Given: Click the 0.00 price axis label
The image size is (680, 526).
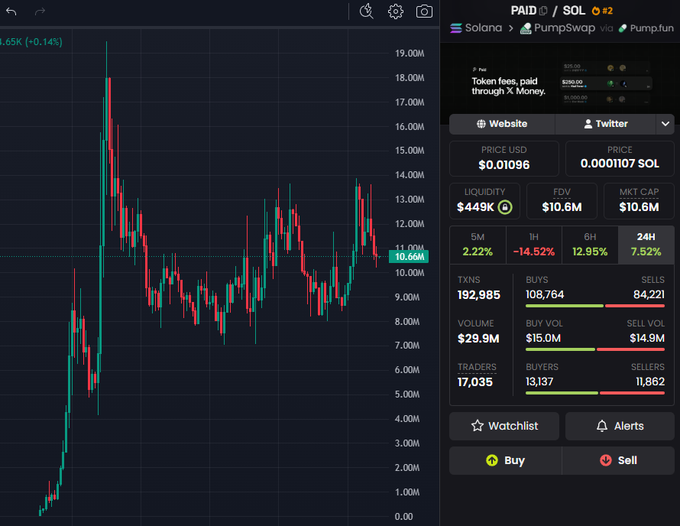Looking at the screenshot, I should click(x=404, y=516).
